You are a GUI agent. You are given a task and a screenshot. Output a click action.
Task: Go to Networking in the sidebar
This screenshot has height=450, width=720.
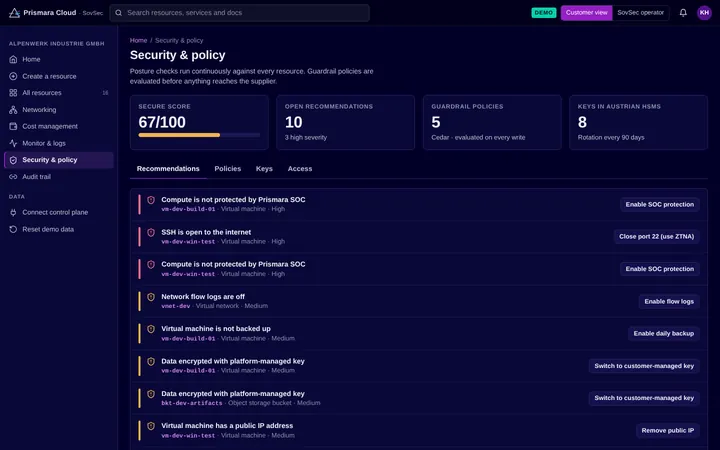point(59,110)
